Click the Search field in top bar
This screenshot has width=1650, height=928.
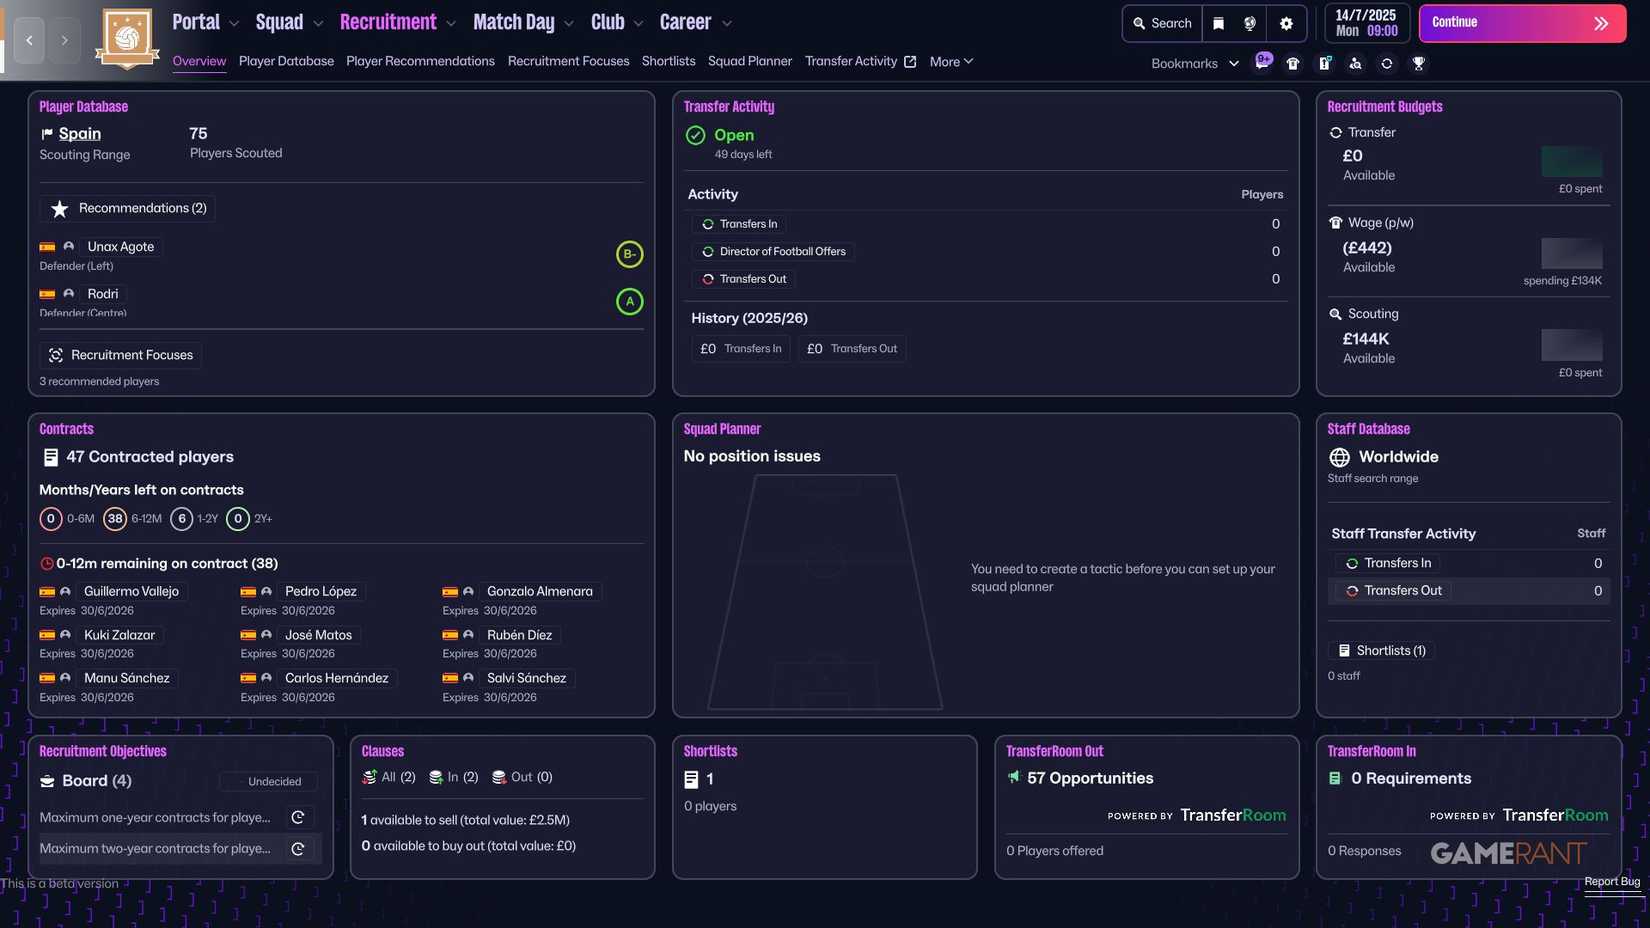pos(1162,23)
